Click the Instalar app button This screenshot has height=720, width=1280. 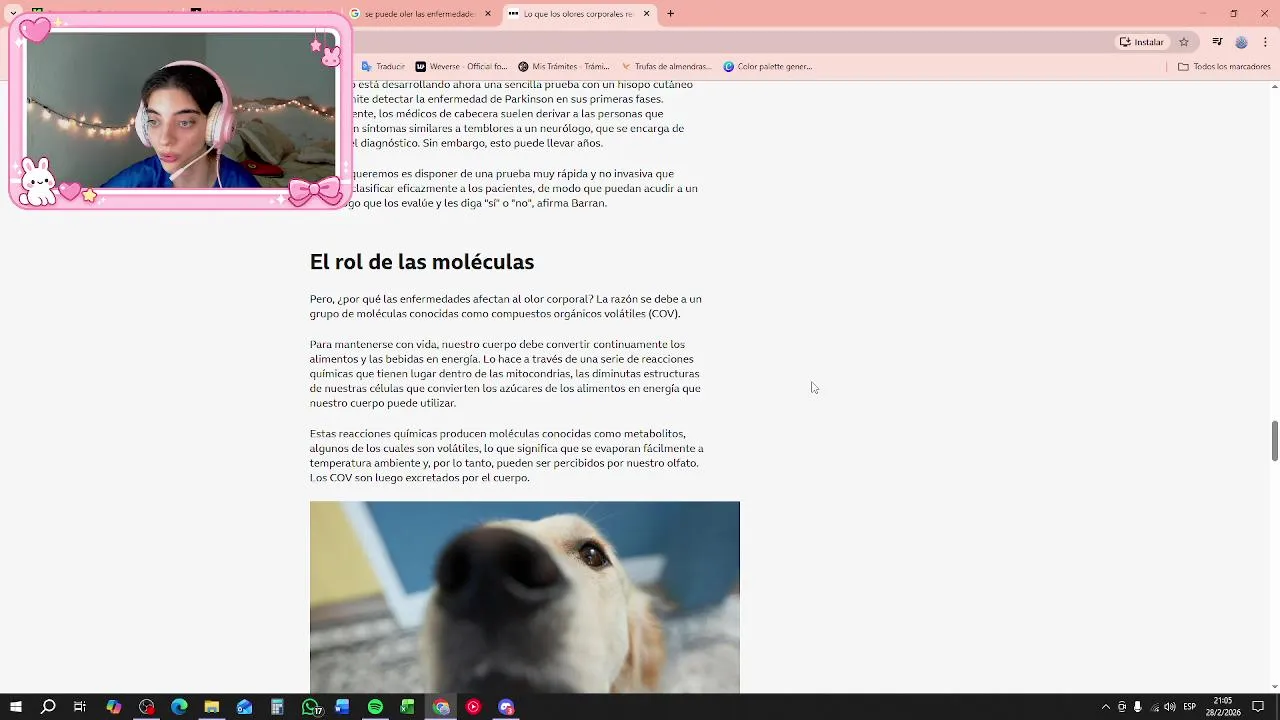(1142, 42)
